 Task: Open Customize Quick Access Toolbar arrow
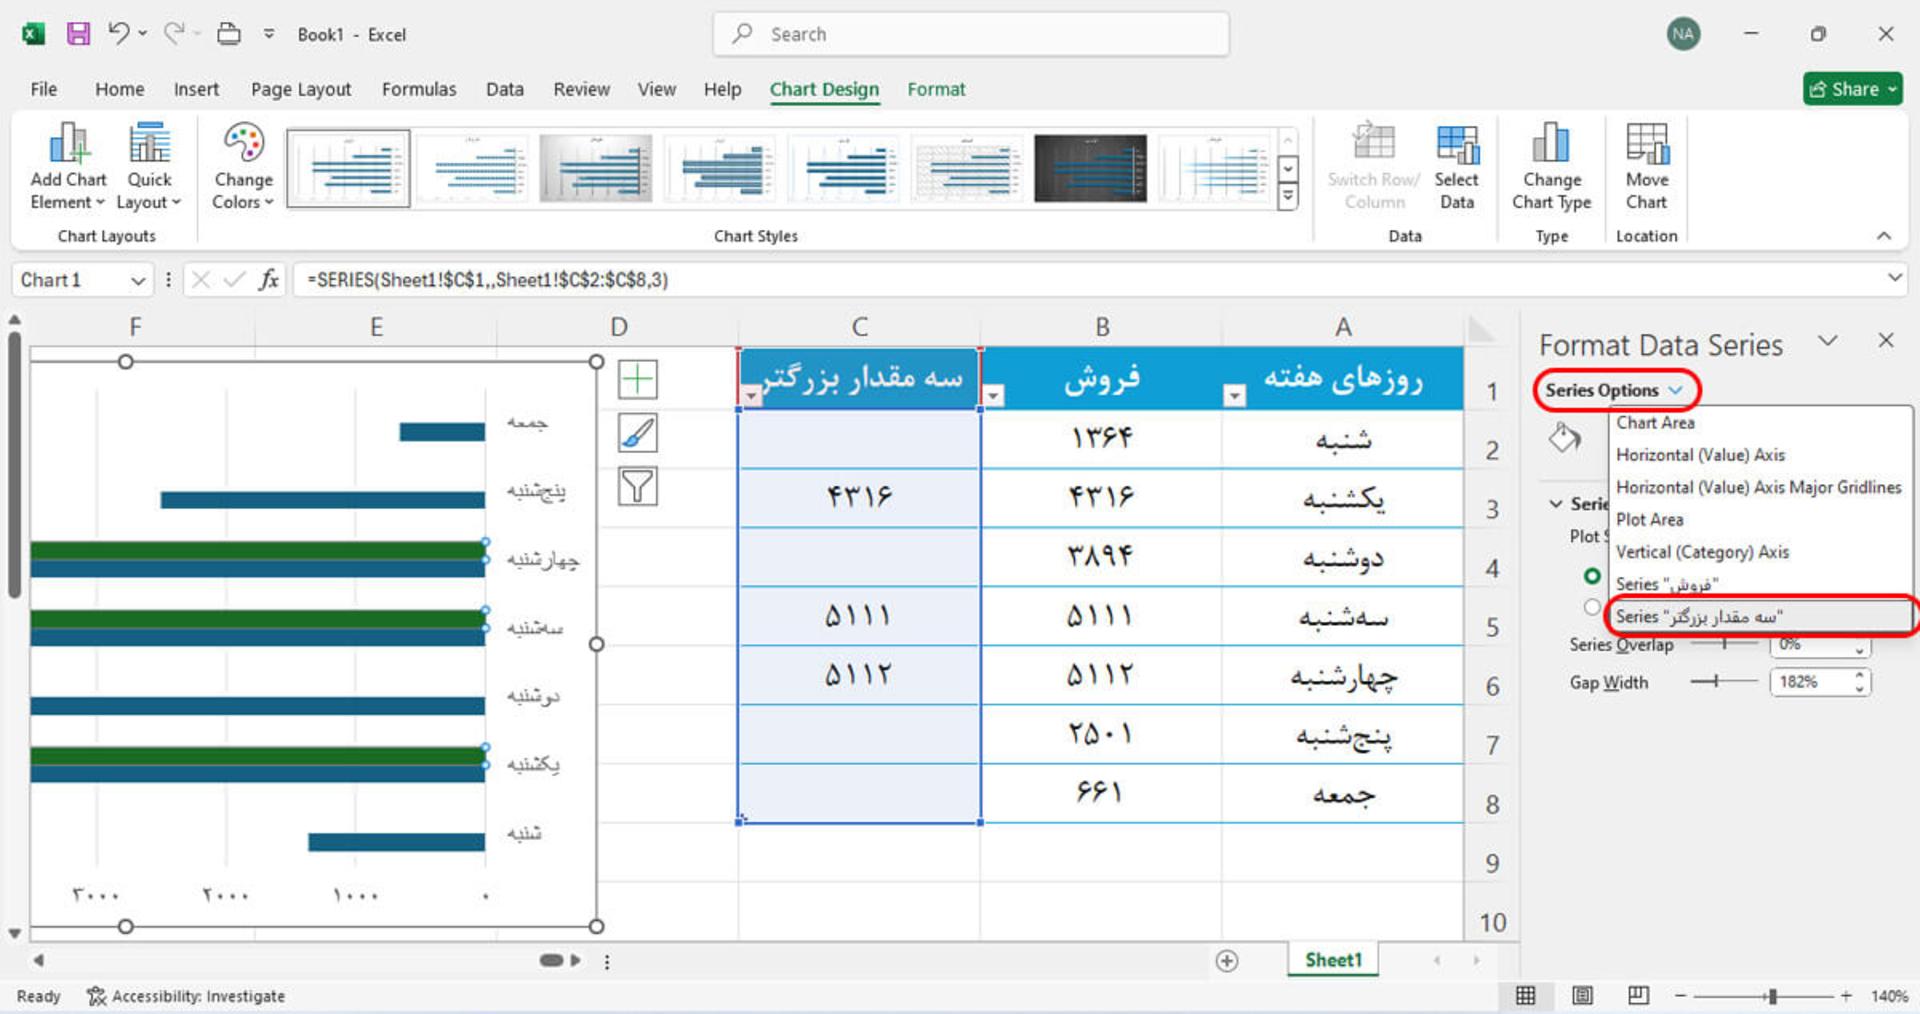(x=269, y=34)
